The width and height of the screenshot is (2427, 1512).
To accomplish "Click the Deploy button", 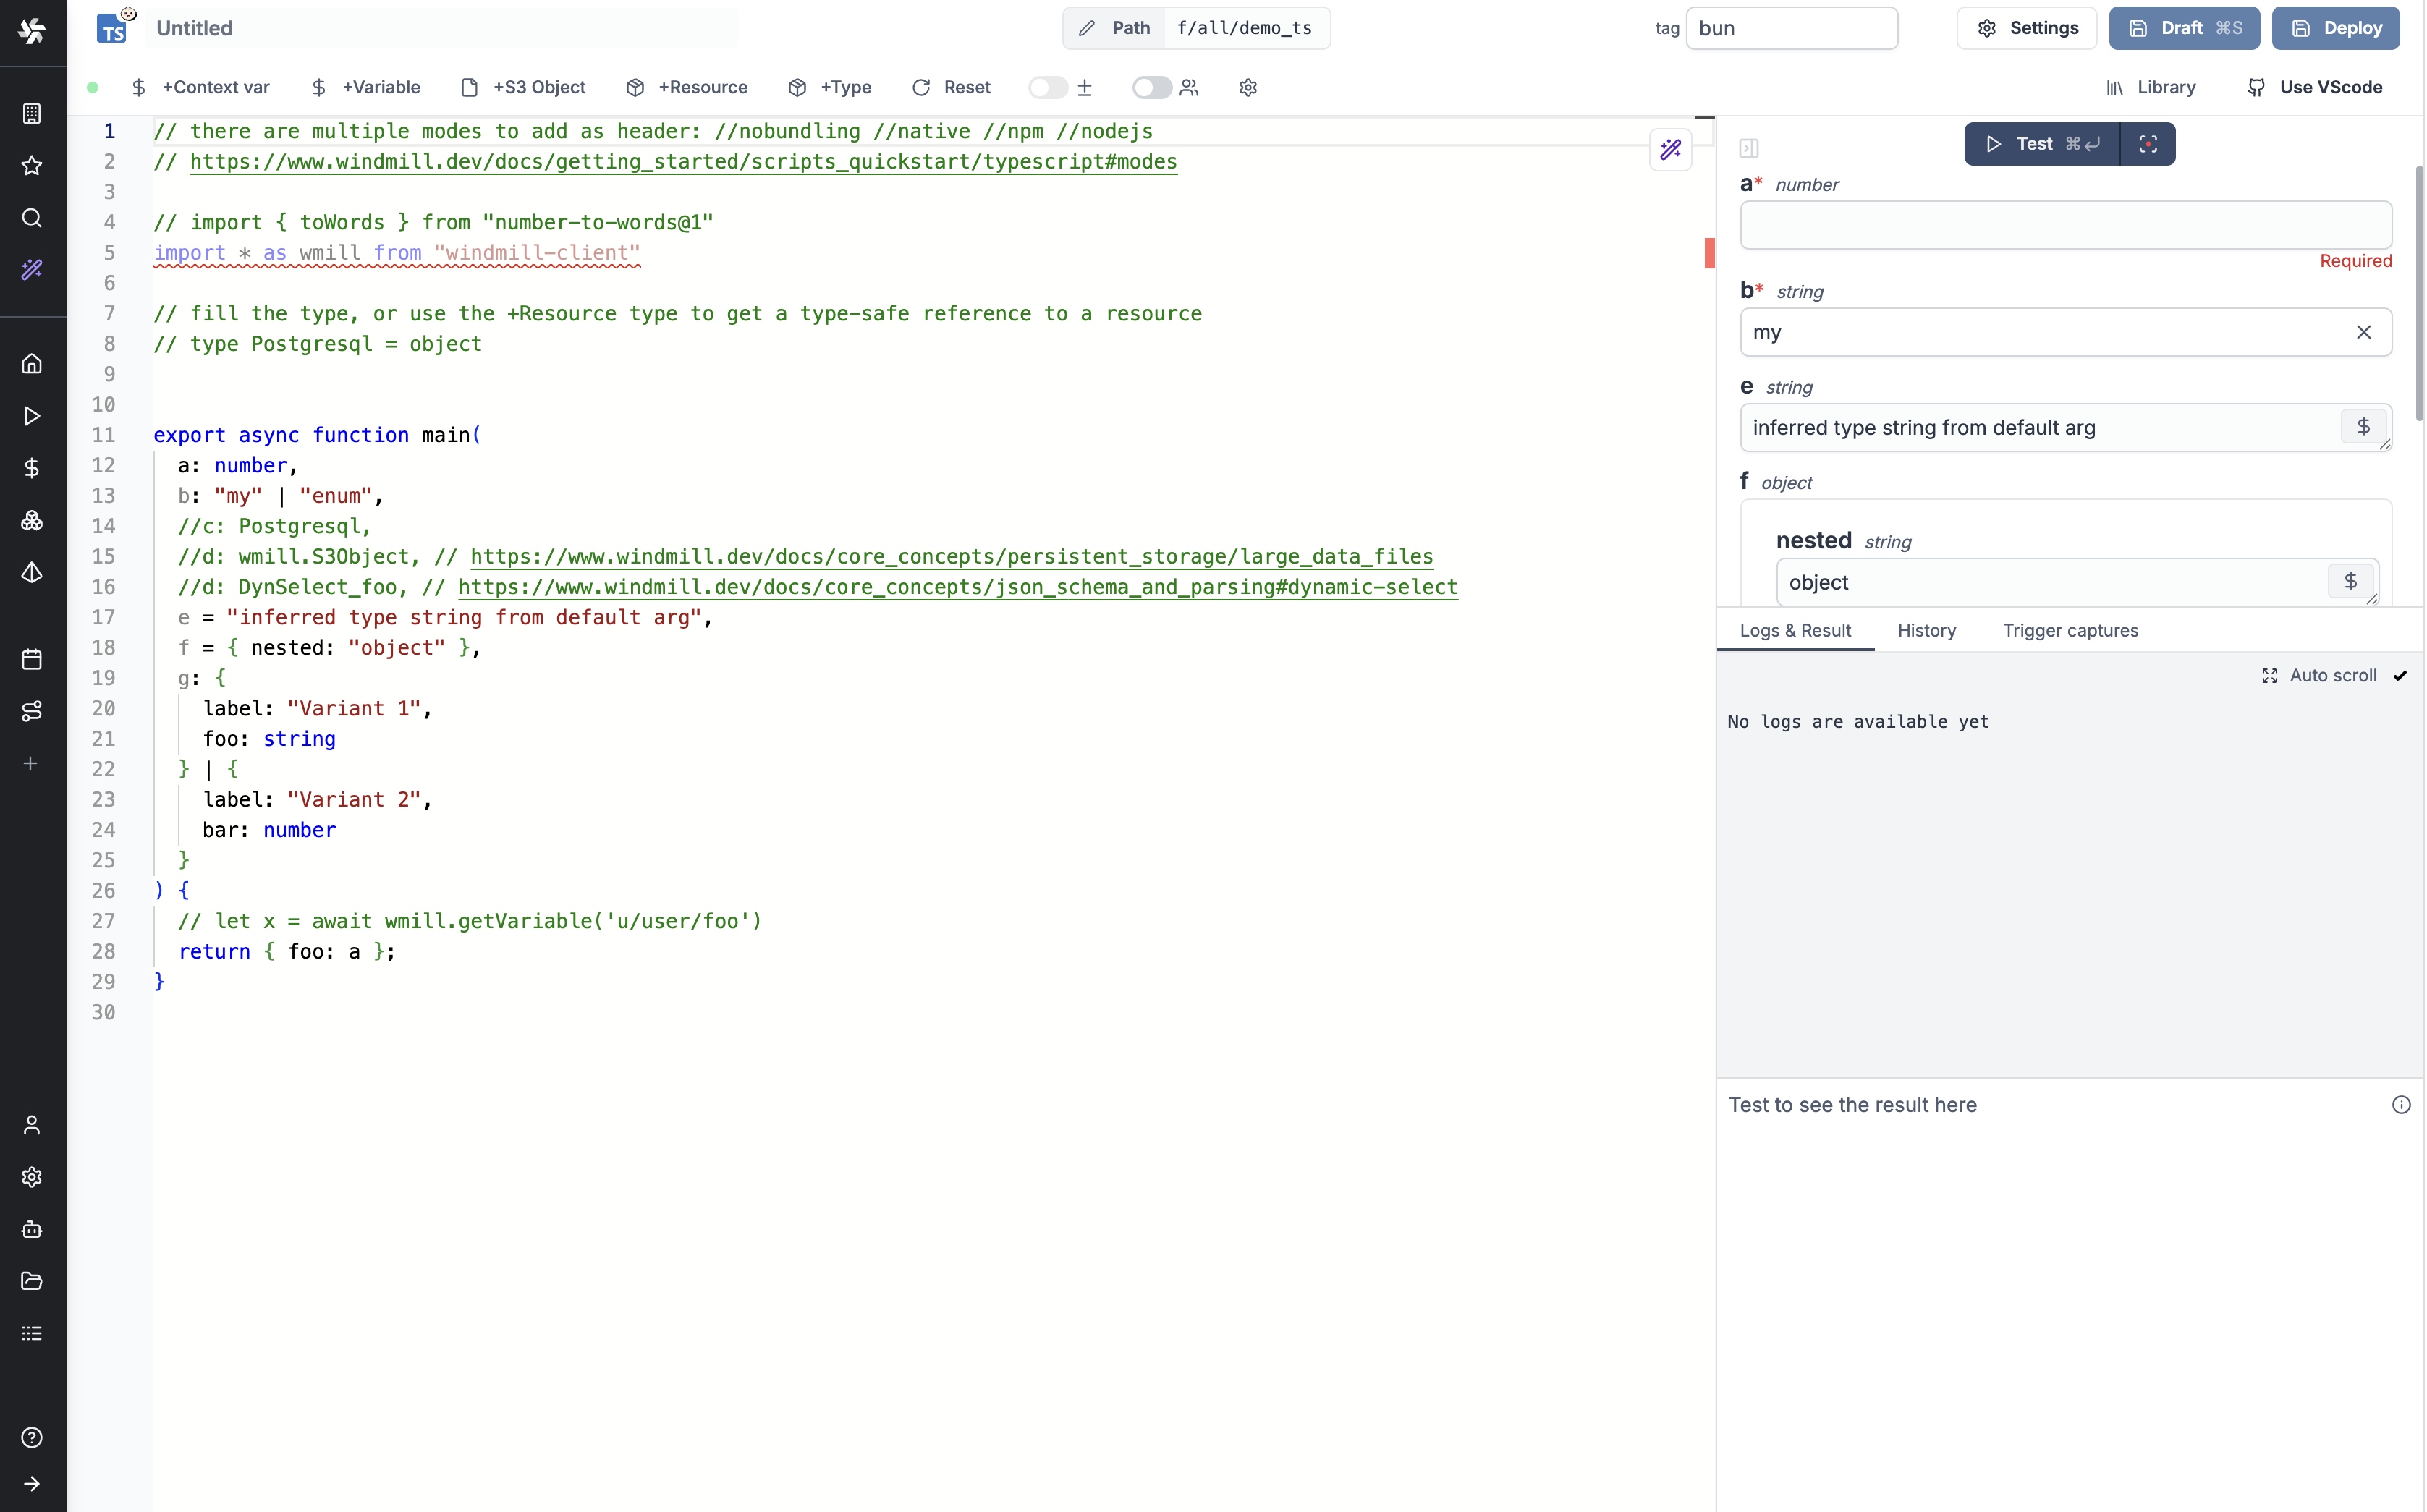I will (2335, 28).
